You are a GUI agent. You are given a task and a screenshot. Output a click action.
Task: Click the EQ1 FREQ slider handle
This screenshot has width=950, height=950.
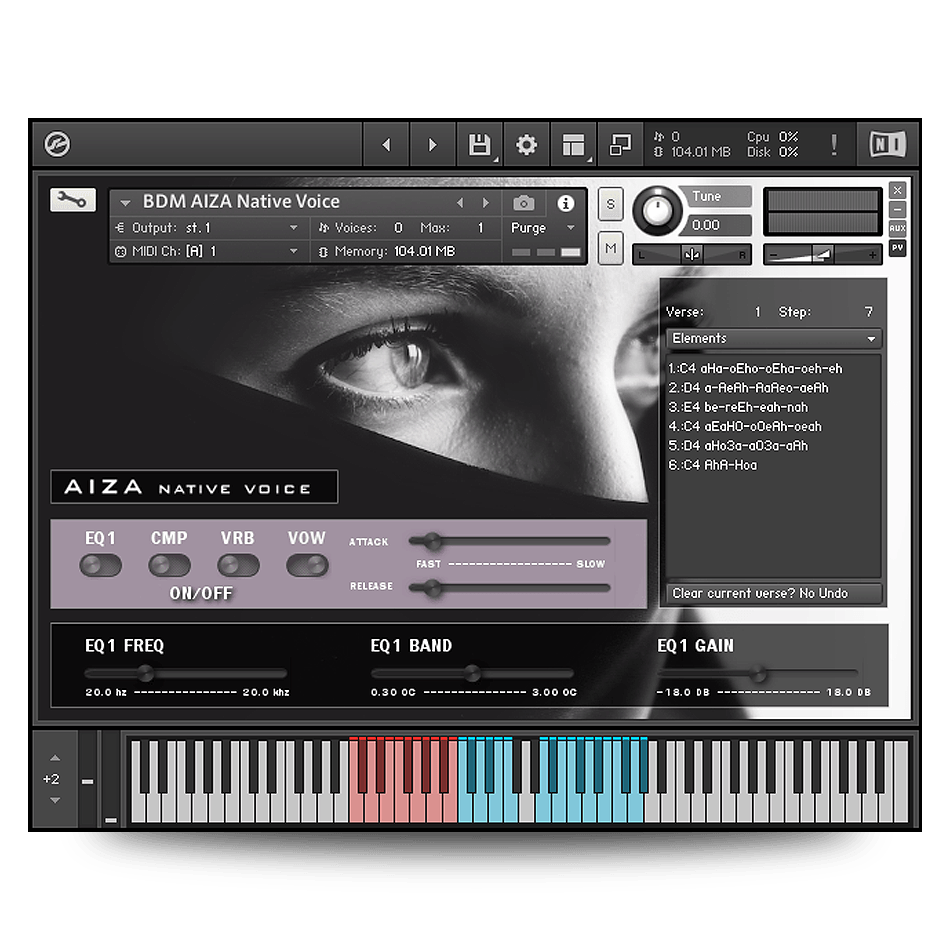pyautogui.click(x=145, y=673)
